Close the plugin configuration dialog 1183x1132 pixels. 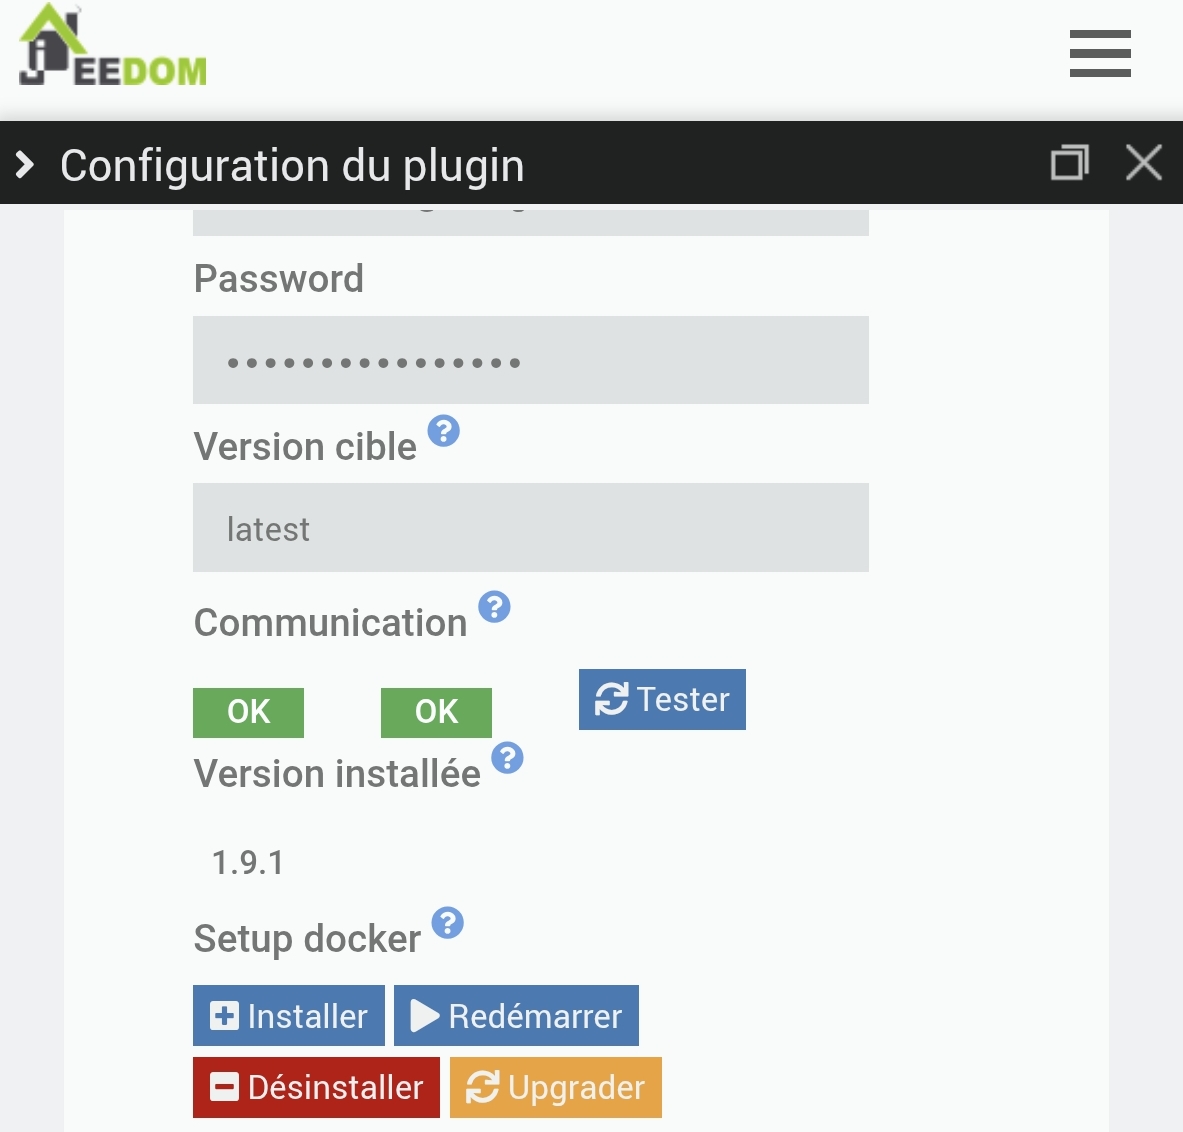(1143, 162)
